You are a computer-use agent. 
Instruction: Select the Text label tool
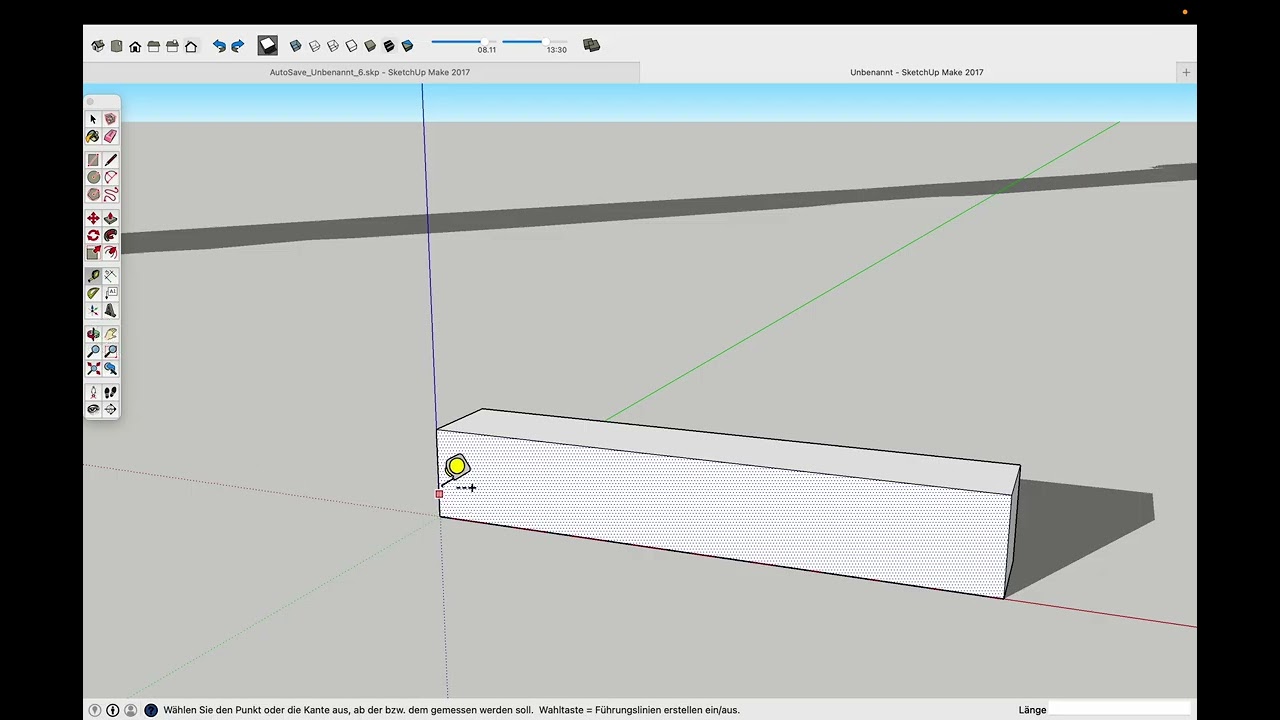(110, 293)
